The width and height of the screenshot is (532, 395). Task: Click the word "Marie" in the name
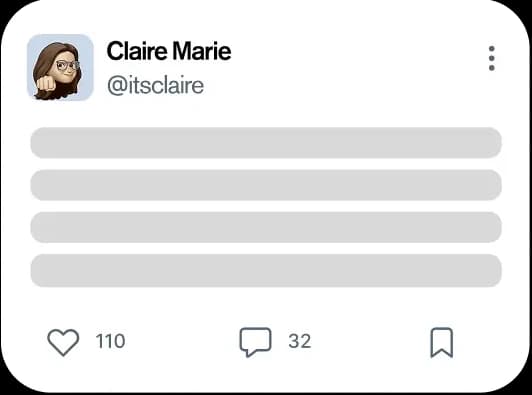202,51
